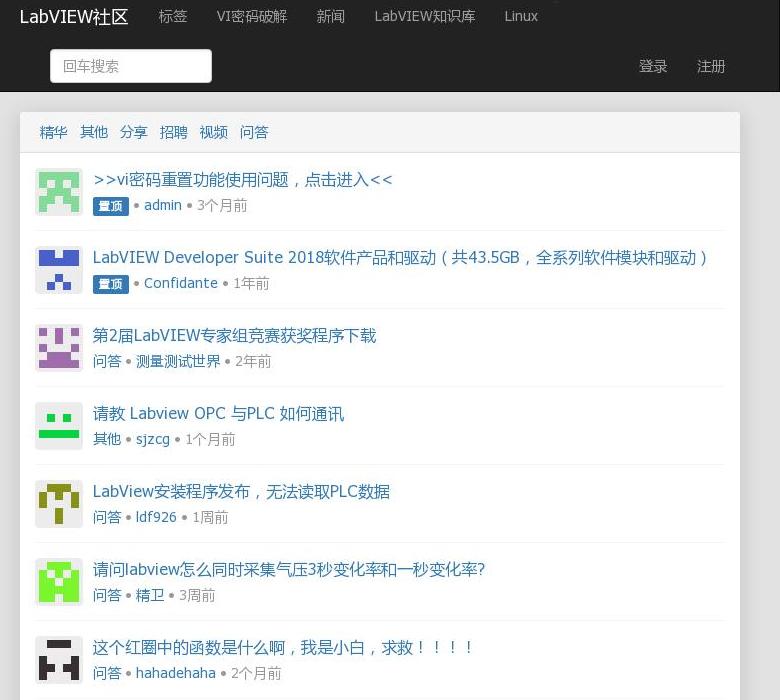Viewport: 780px width, 700px height.
Task: Open the sjzcg author link
Action: (153, 439)
